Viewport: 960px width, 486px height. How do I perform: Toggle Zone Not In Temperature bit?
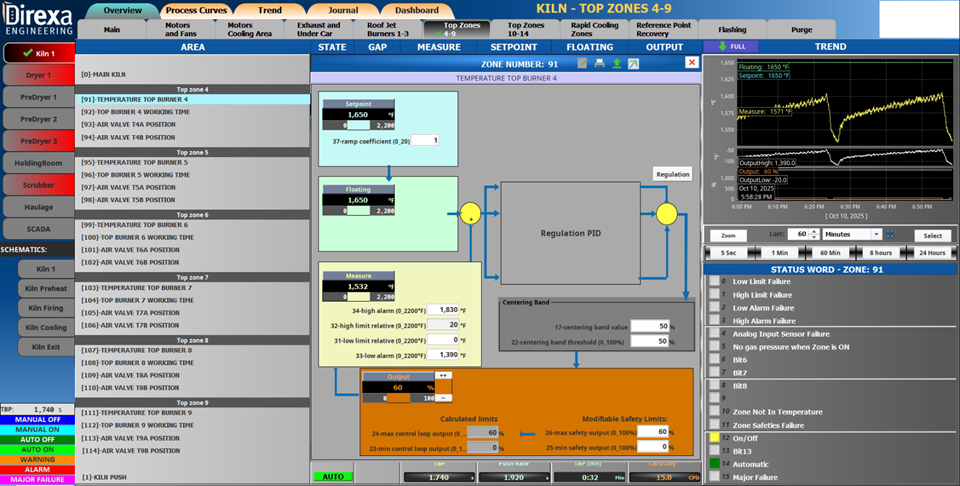tap(714, 411)
